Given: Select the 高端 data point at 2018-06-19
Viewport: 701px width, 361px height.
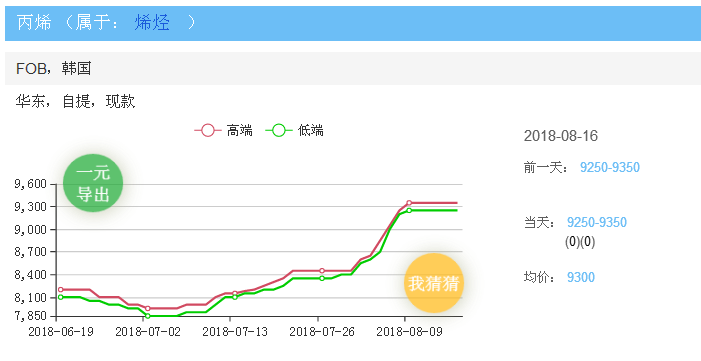Looking at the screenshot, I should pos(61,289).
